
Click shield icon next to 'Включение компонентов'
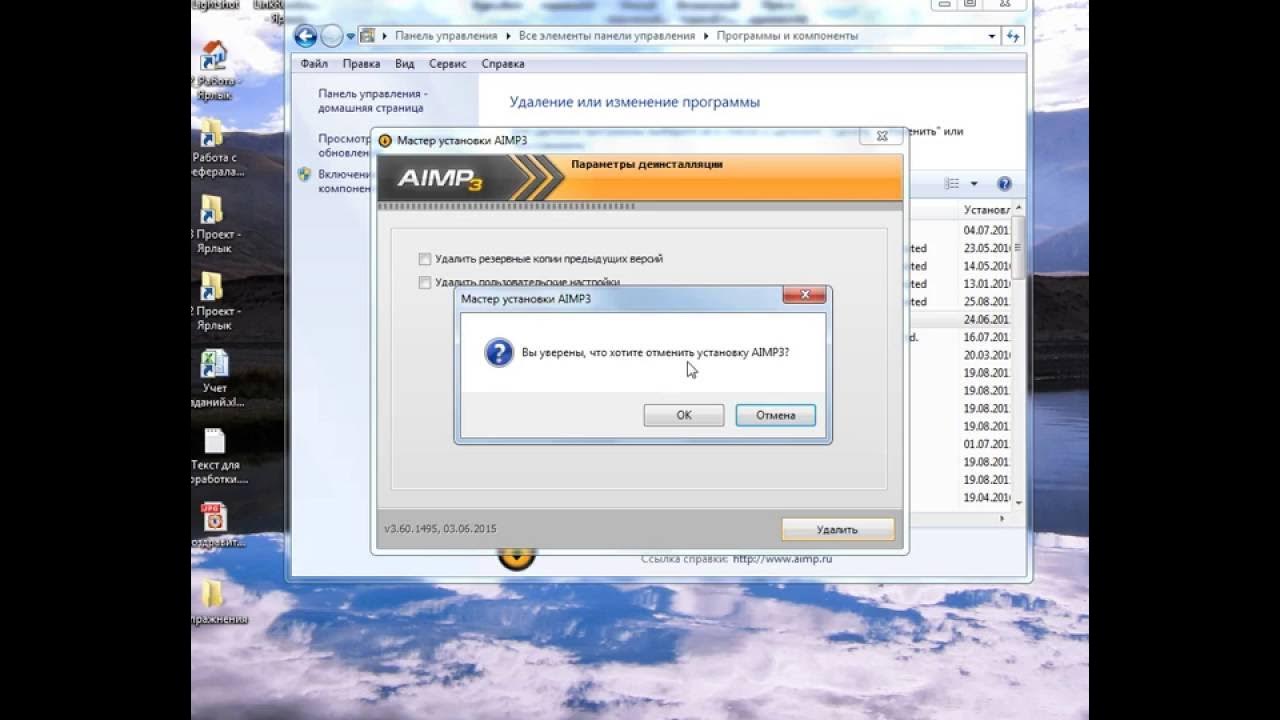click(x=305, y=174)
